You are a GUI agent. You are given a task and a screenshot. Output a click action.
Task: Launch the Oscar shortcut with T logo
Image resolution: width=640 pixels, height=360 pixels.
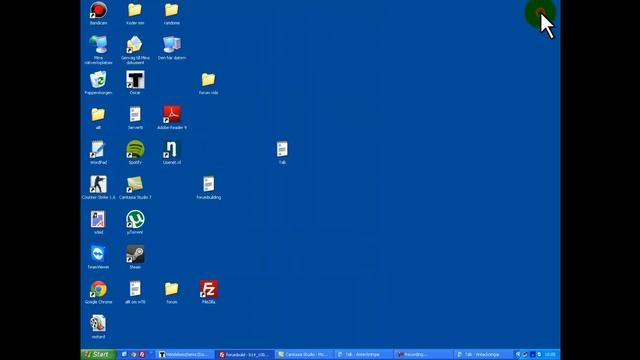pos(135,80)
